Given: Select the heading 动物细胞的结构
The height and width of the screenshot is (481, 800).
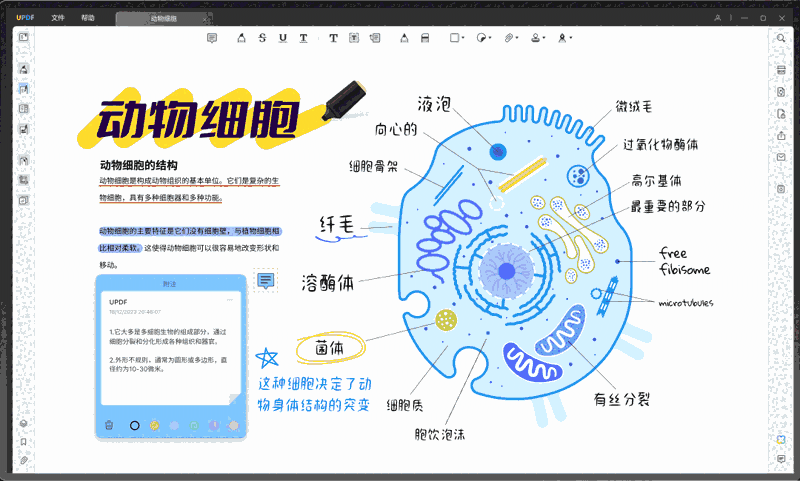Looking at the screenshot, I should point(138,165).
